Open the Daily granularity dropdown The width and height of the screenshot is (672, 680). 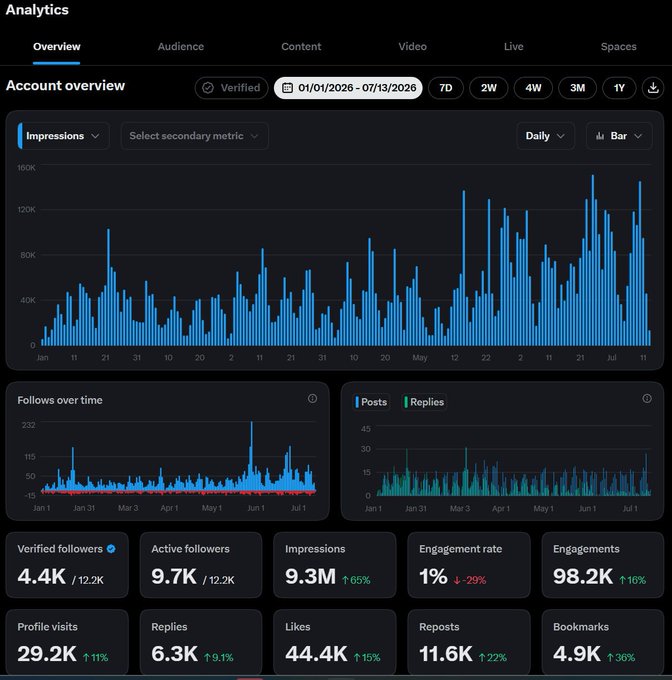click(545, 136)
